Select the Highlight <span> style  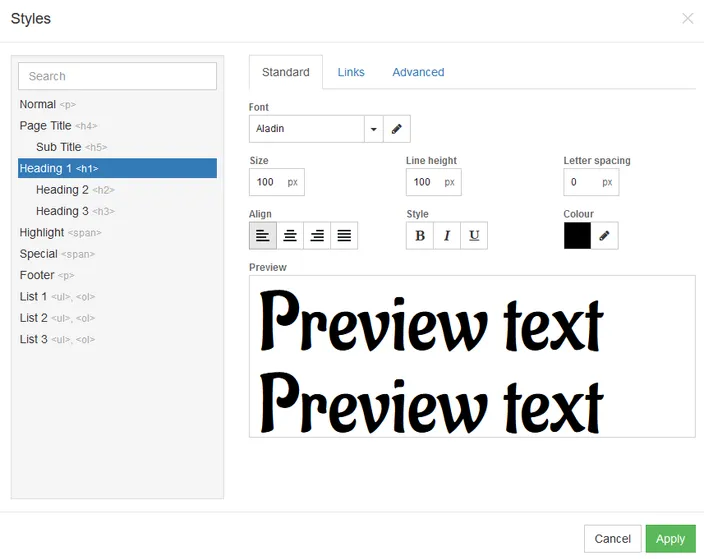[x=117, y=232]
